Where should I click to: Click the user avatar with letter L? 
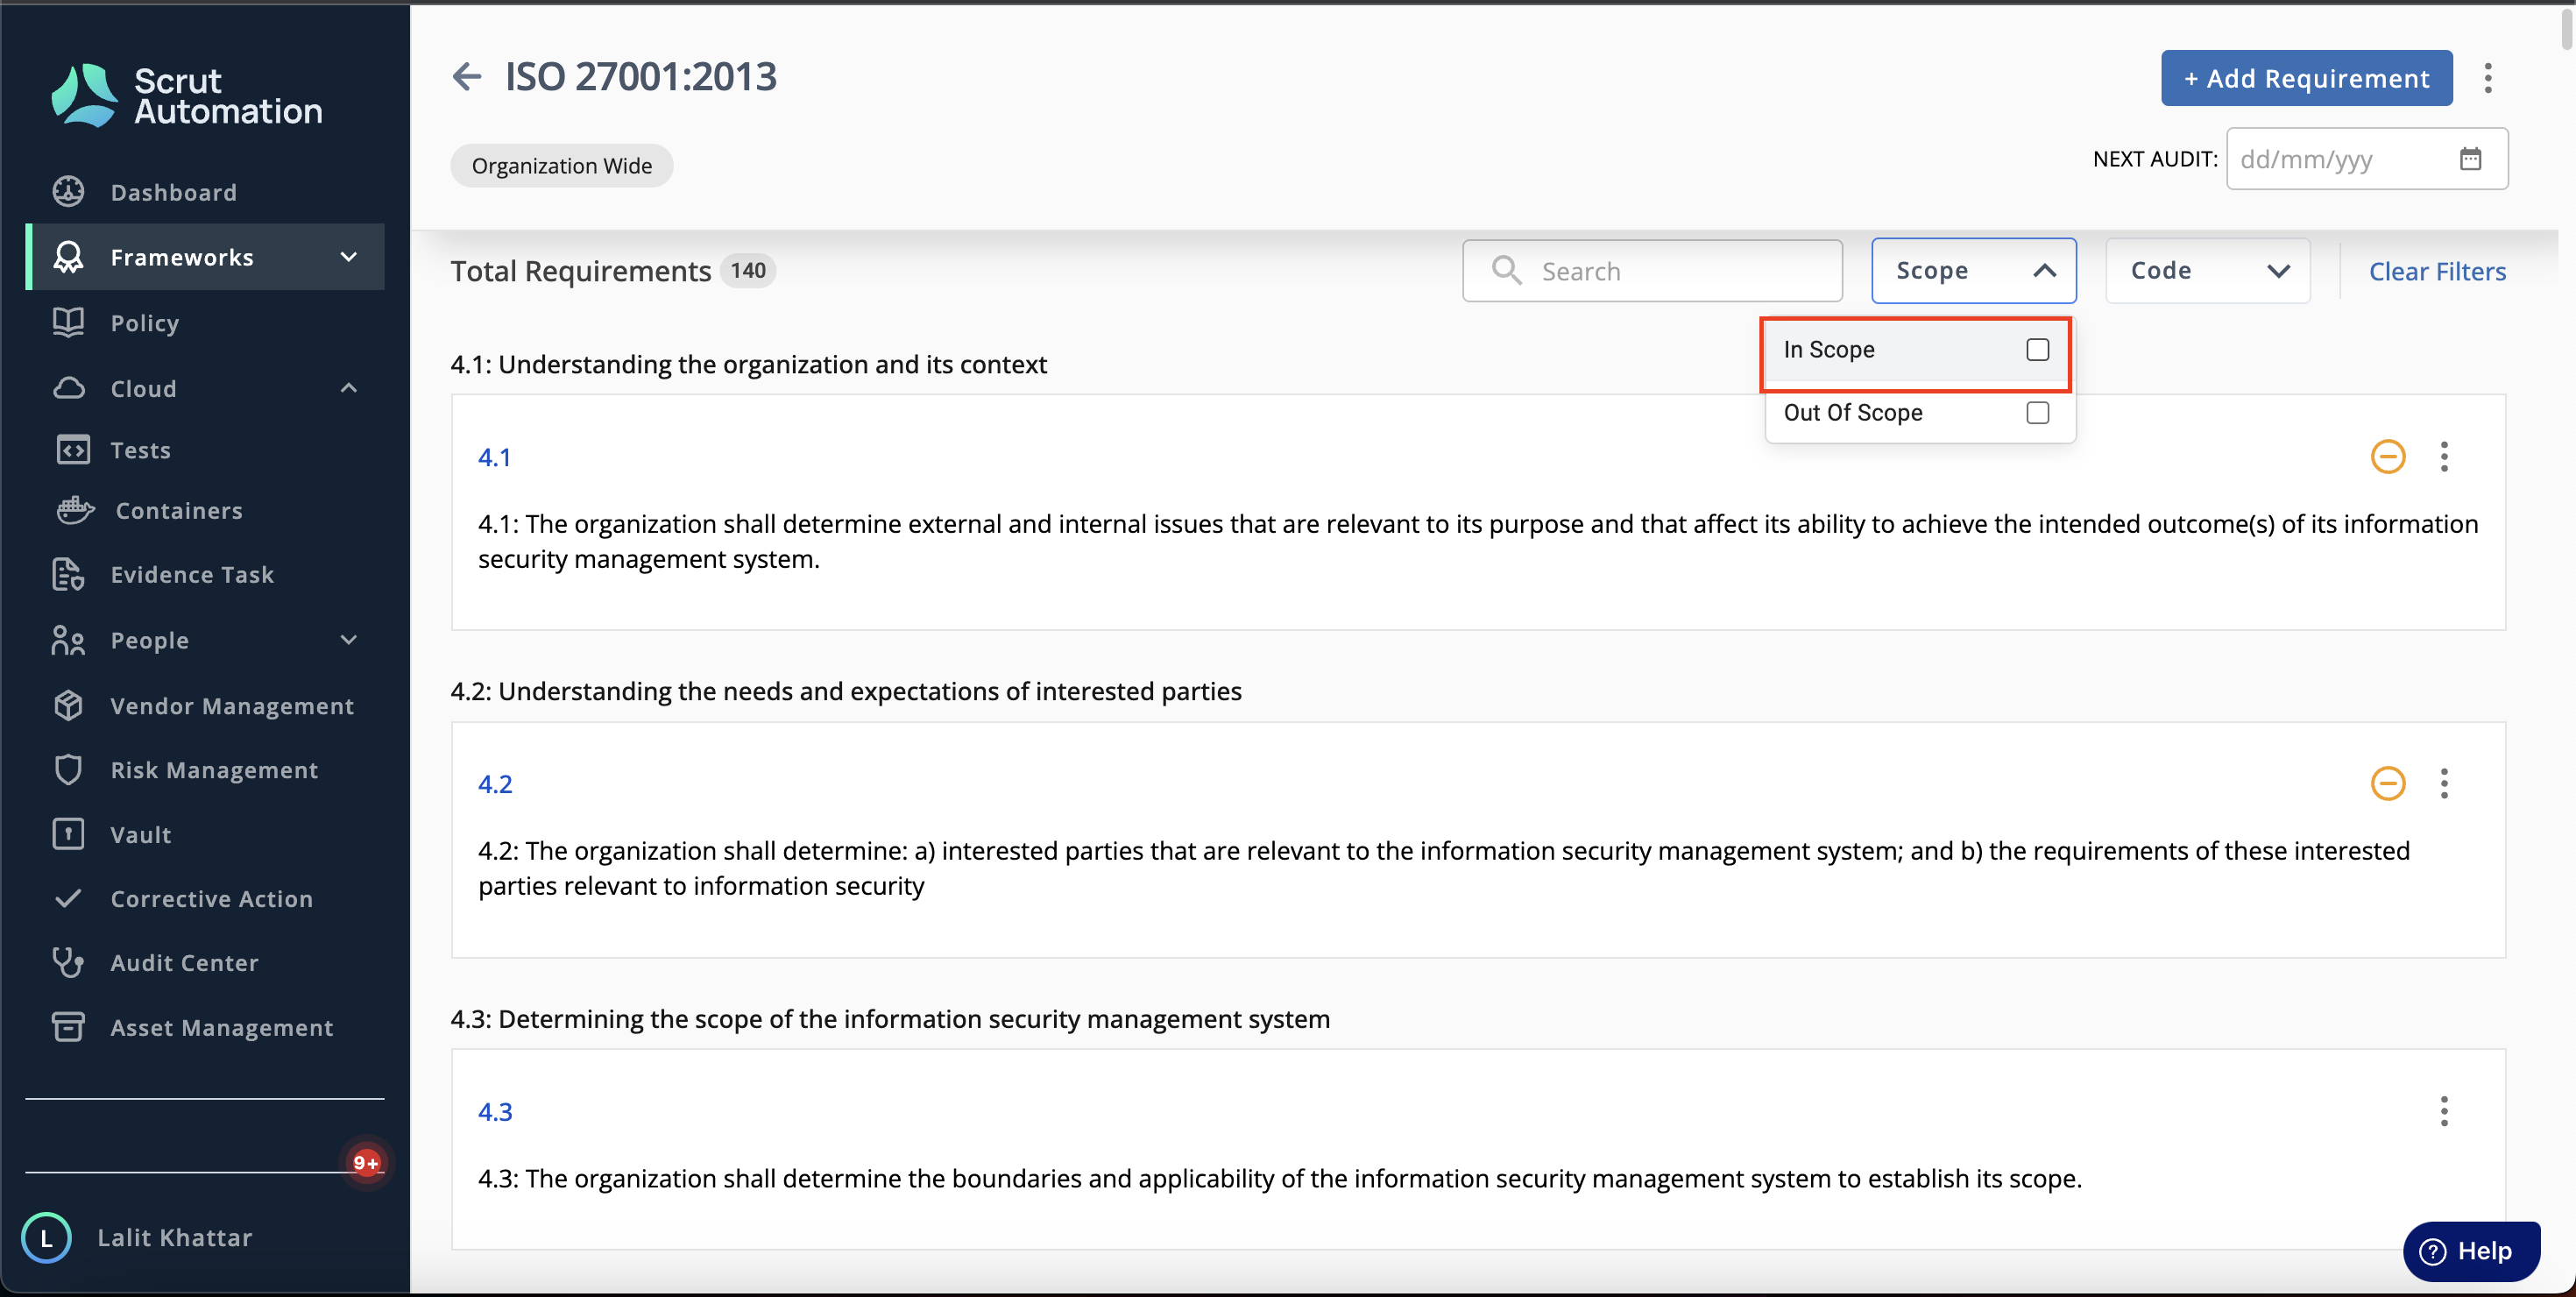[46, 1238]
